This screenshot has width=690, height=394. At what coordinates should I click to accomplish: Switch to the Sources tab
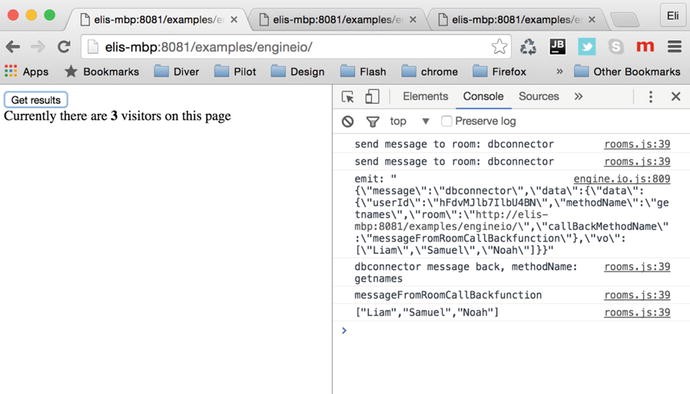pyautogui.click(x=539, y=96)
